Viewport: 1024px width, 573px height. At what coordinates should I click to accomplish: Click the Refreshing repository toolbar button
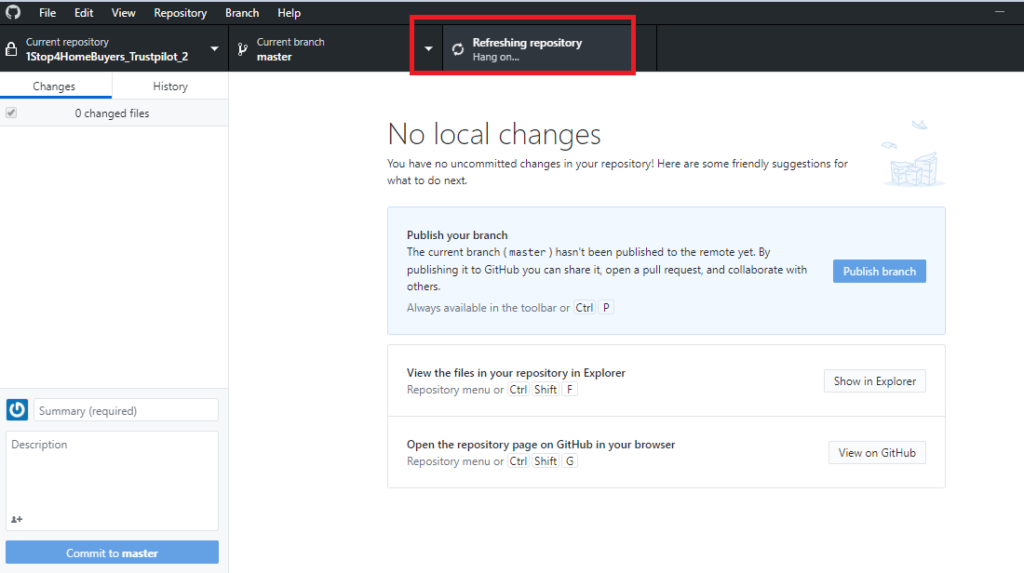[x=549, y=49]
